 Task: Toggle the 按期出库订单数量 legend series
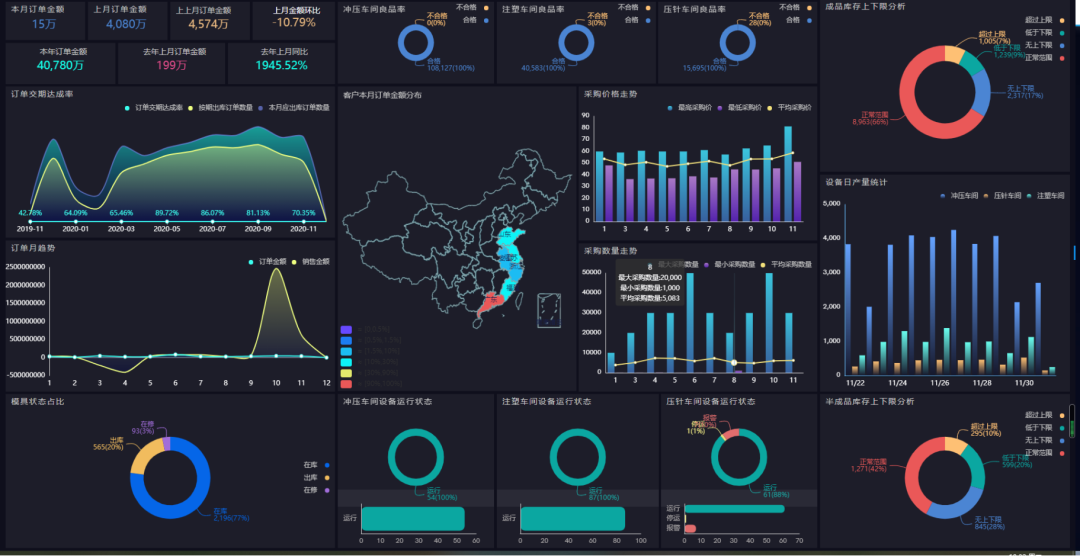point(191,107)
